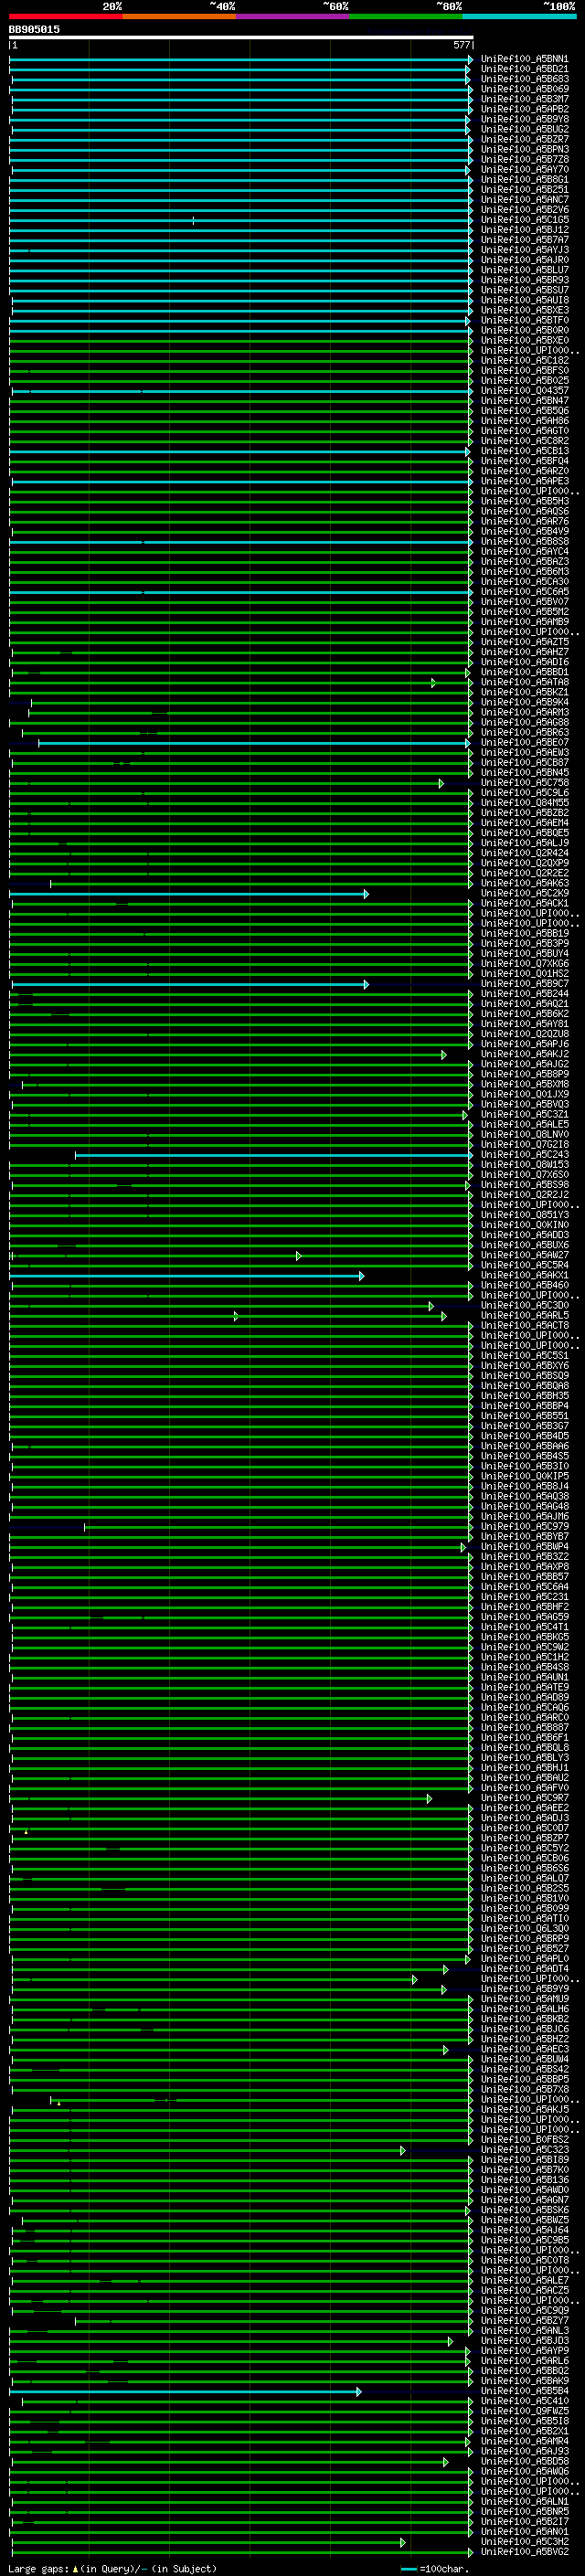Select the UniRef100_A5BLU7 label
This screenshot has width=585, height=2576.
tap(524, 270)
